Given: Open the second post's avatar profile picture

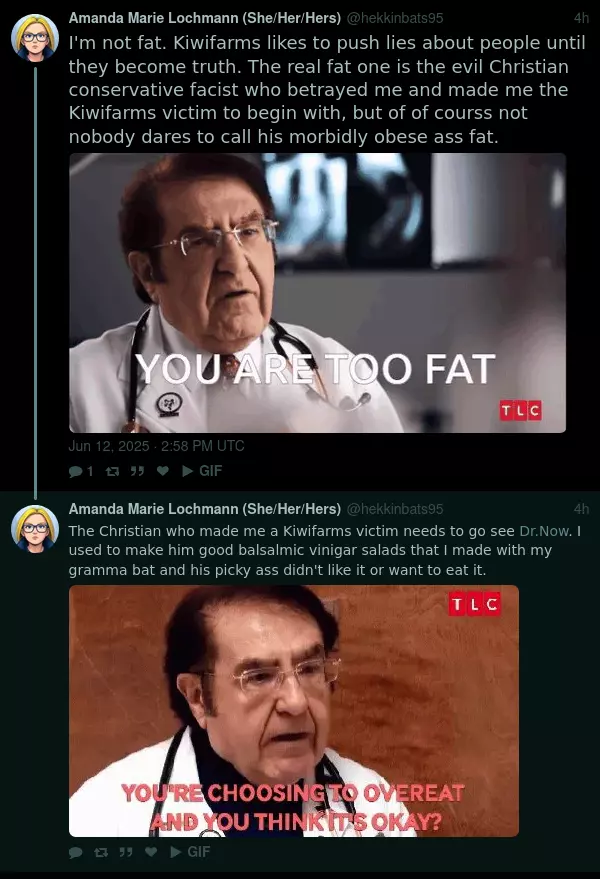Looking at the screenshot, I should [35, 529].
